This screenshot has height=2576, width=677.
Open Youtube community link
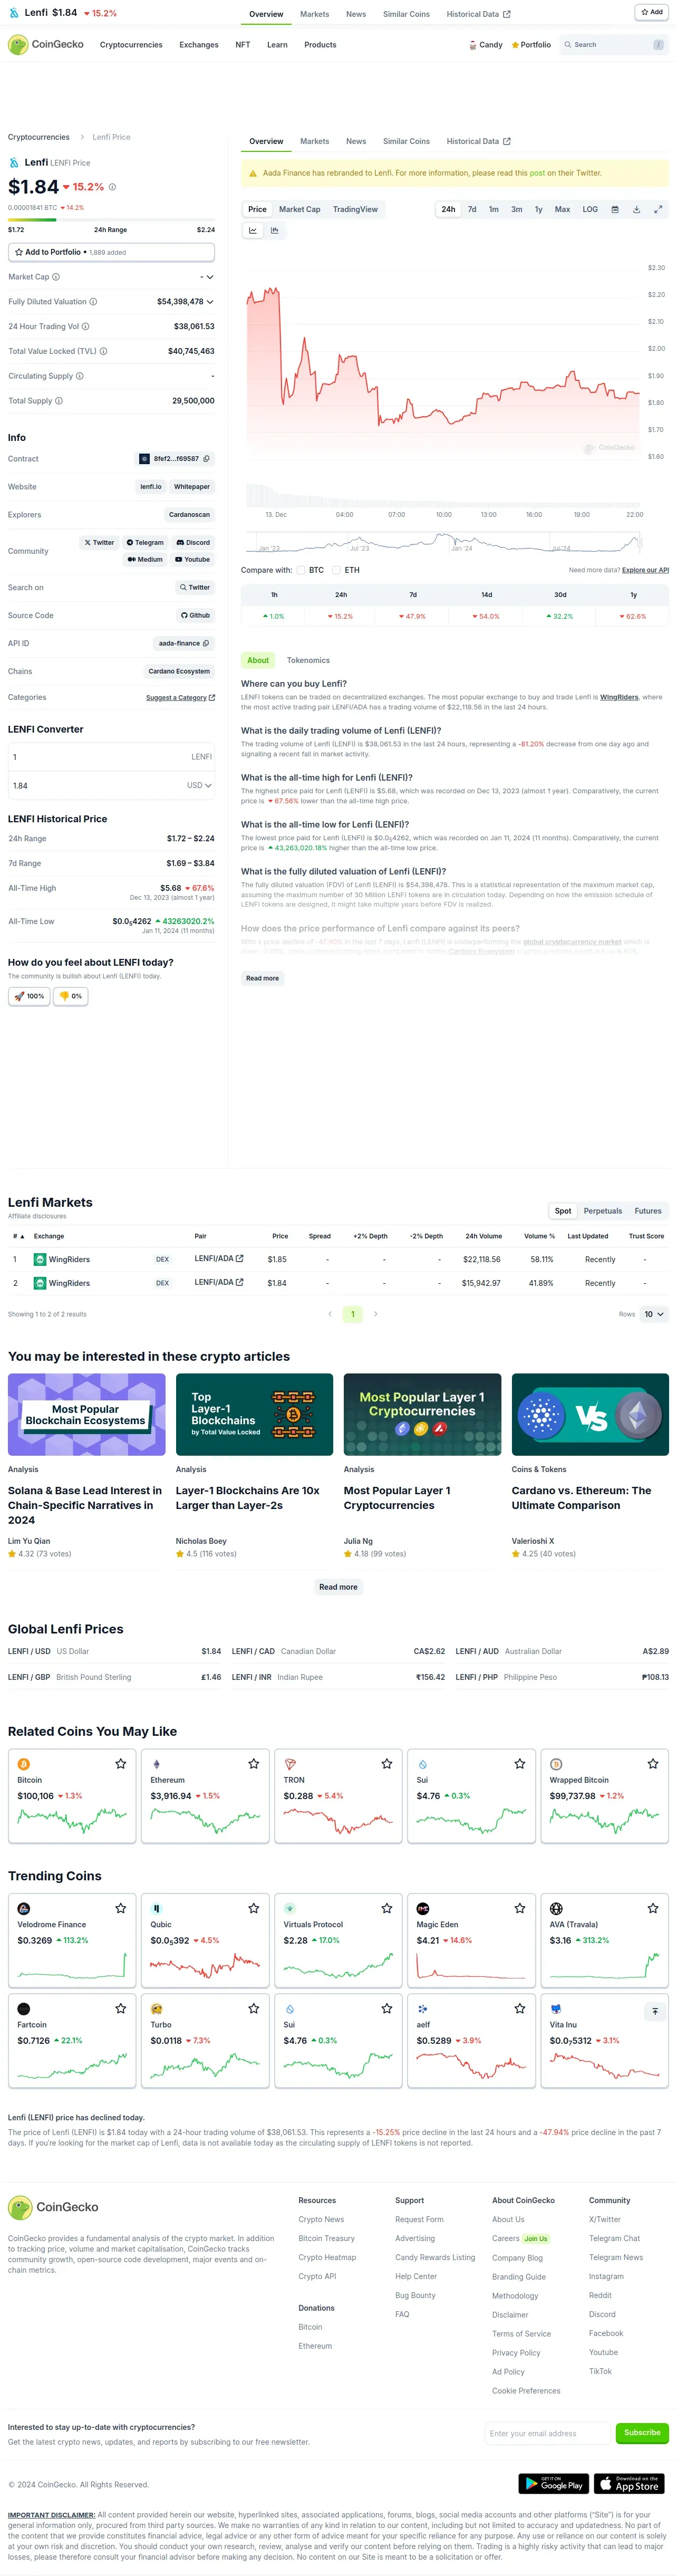pyautogui.click(x=193, y=560)
